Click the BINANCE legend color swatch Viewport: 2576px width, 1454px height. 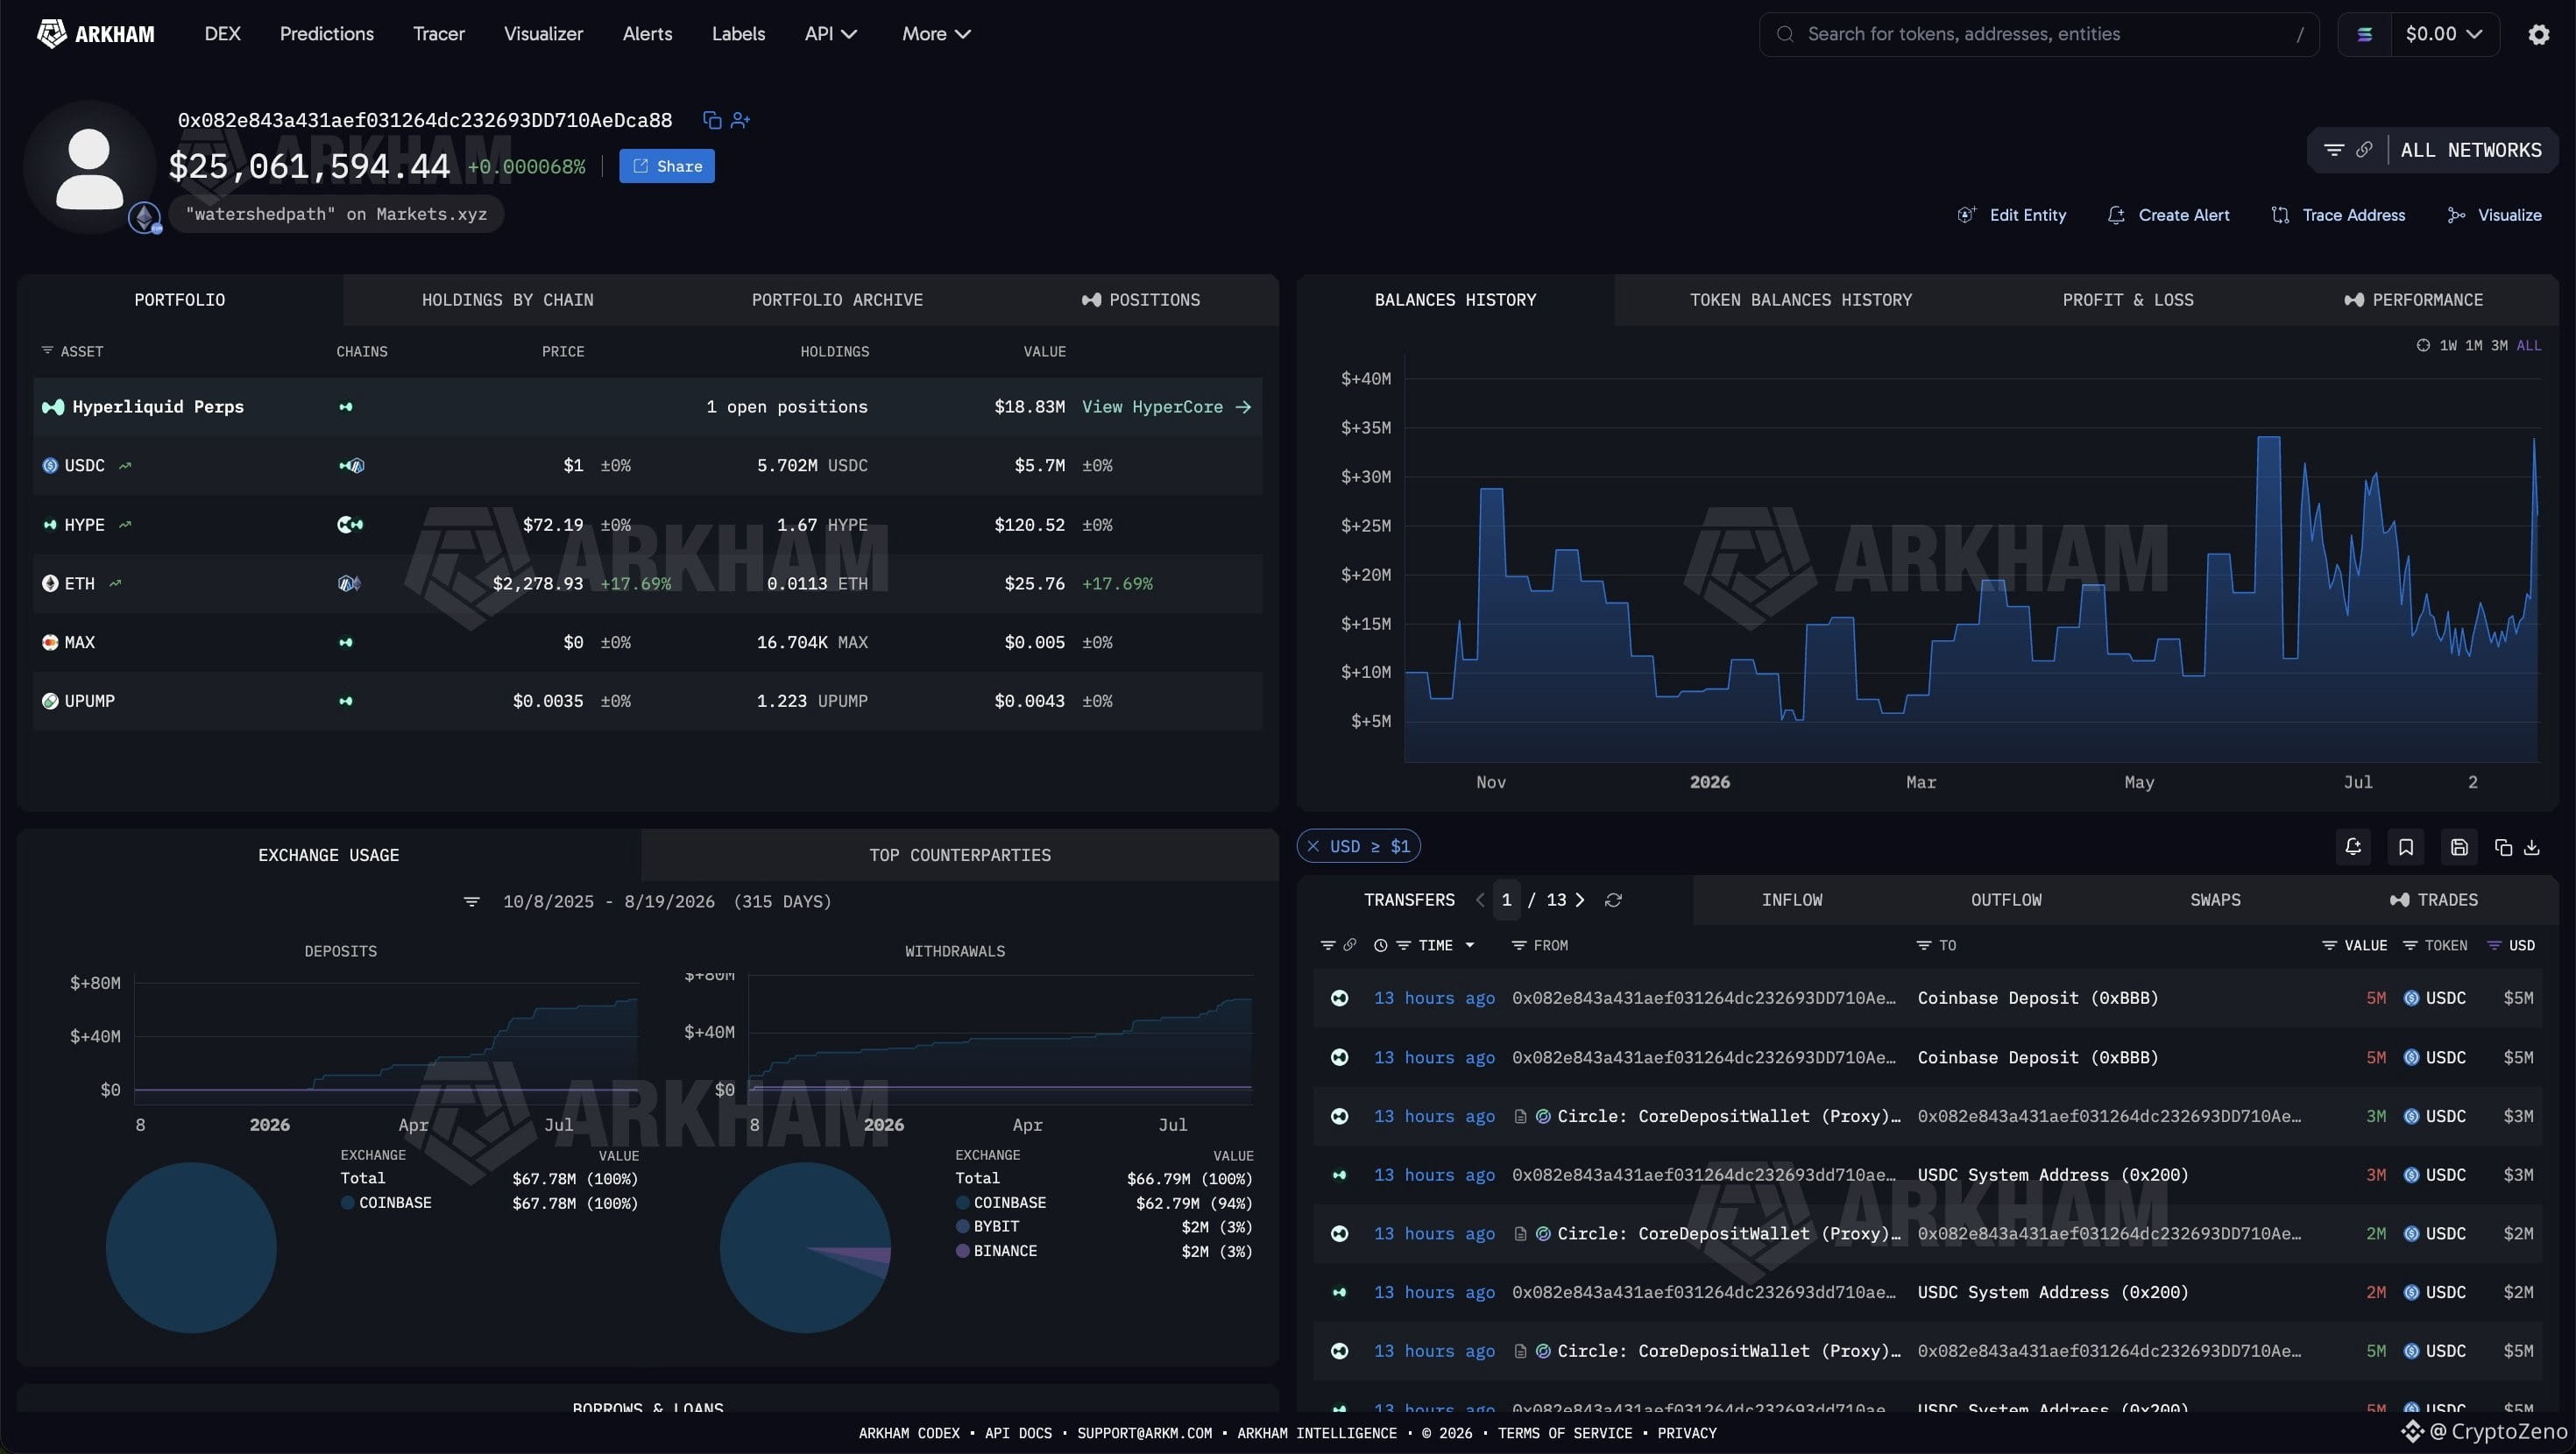(x=962, y=1251)
